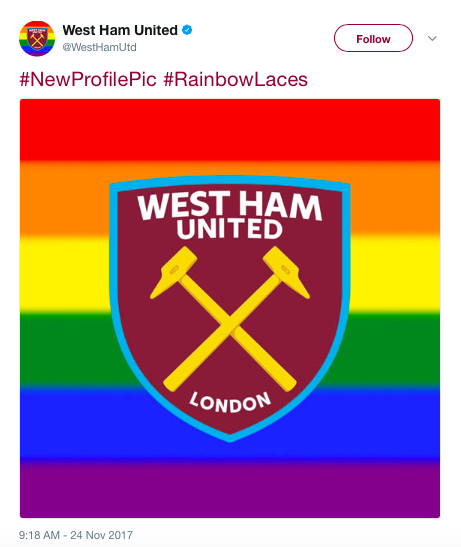Click the crossed hammers in the crest image

click(x=230, y=318)
